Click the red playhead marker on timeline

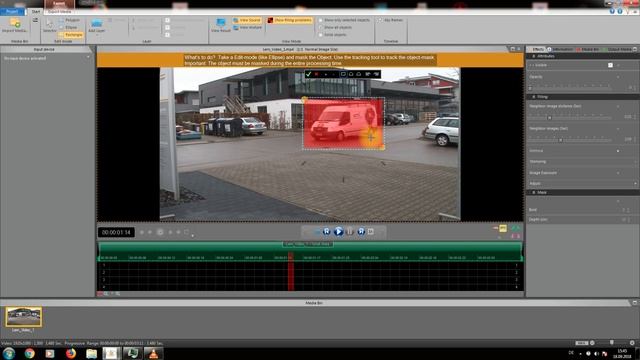(x=291, y=271)
